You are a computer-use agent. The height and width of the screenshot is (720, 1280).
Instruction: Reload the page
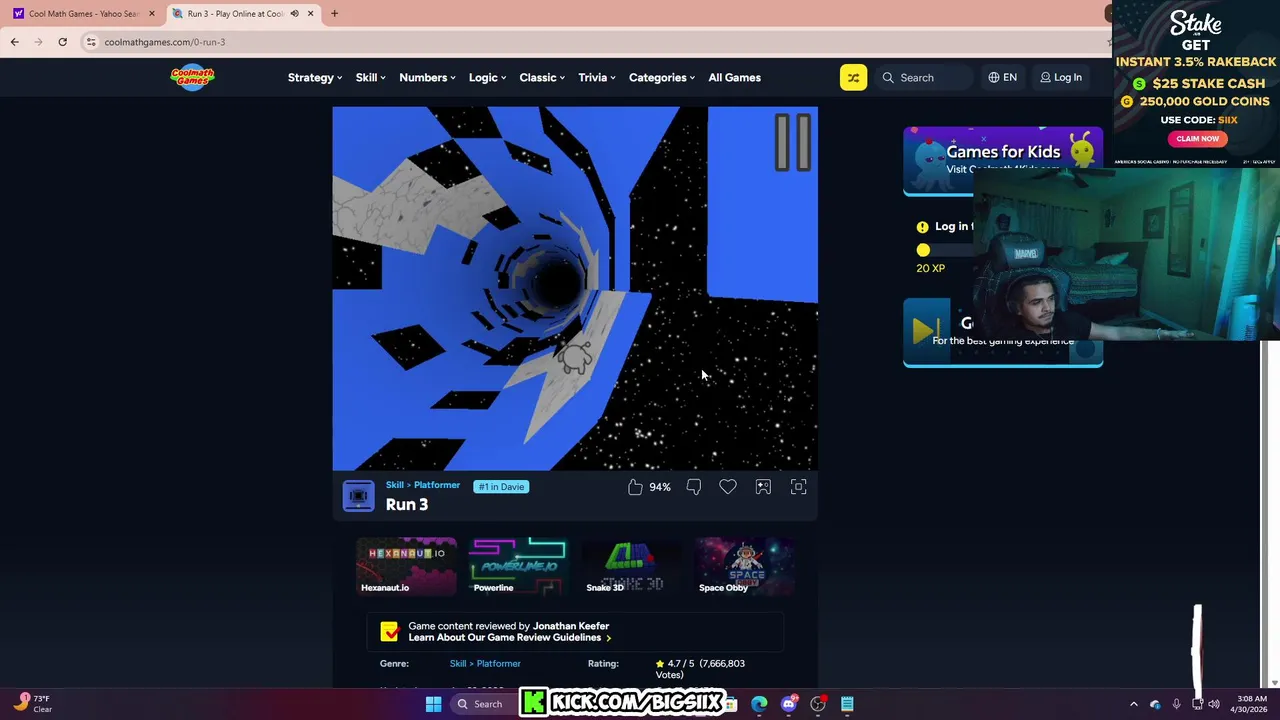point(62,42)
